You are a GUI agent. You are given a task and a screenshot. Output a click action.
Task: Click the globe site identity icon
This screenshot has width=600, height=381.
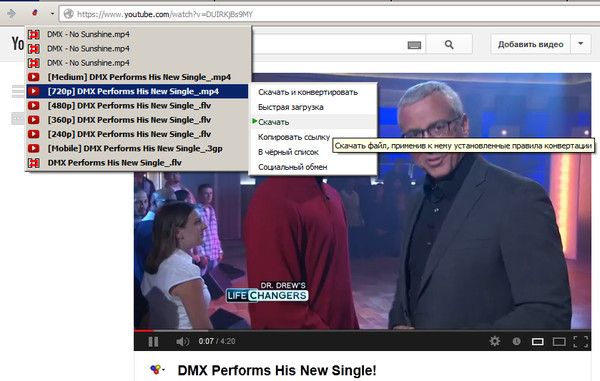(68, 14)
